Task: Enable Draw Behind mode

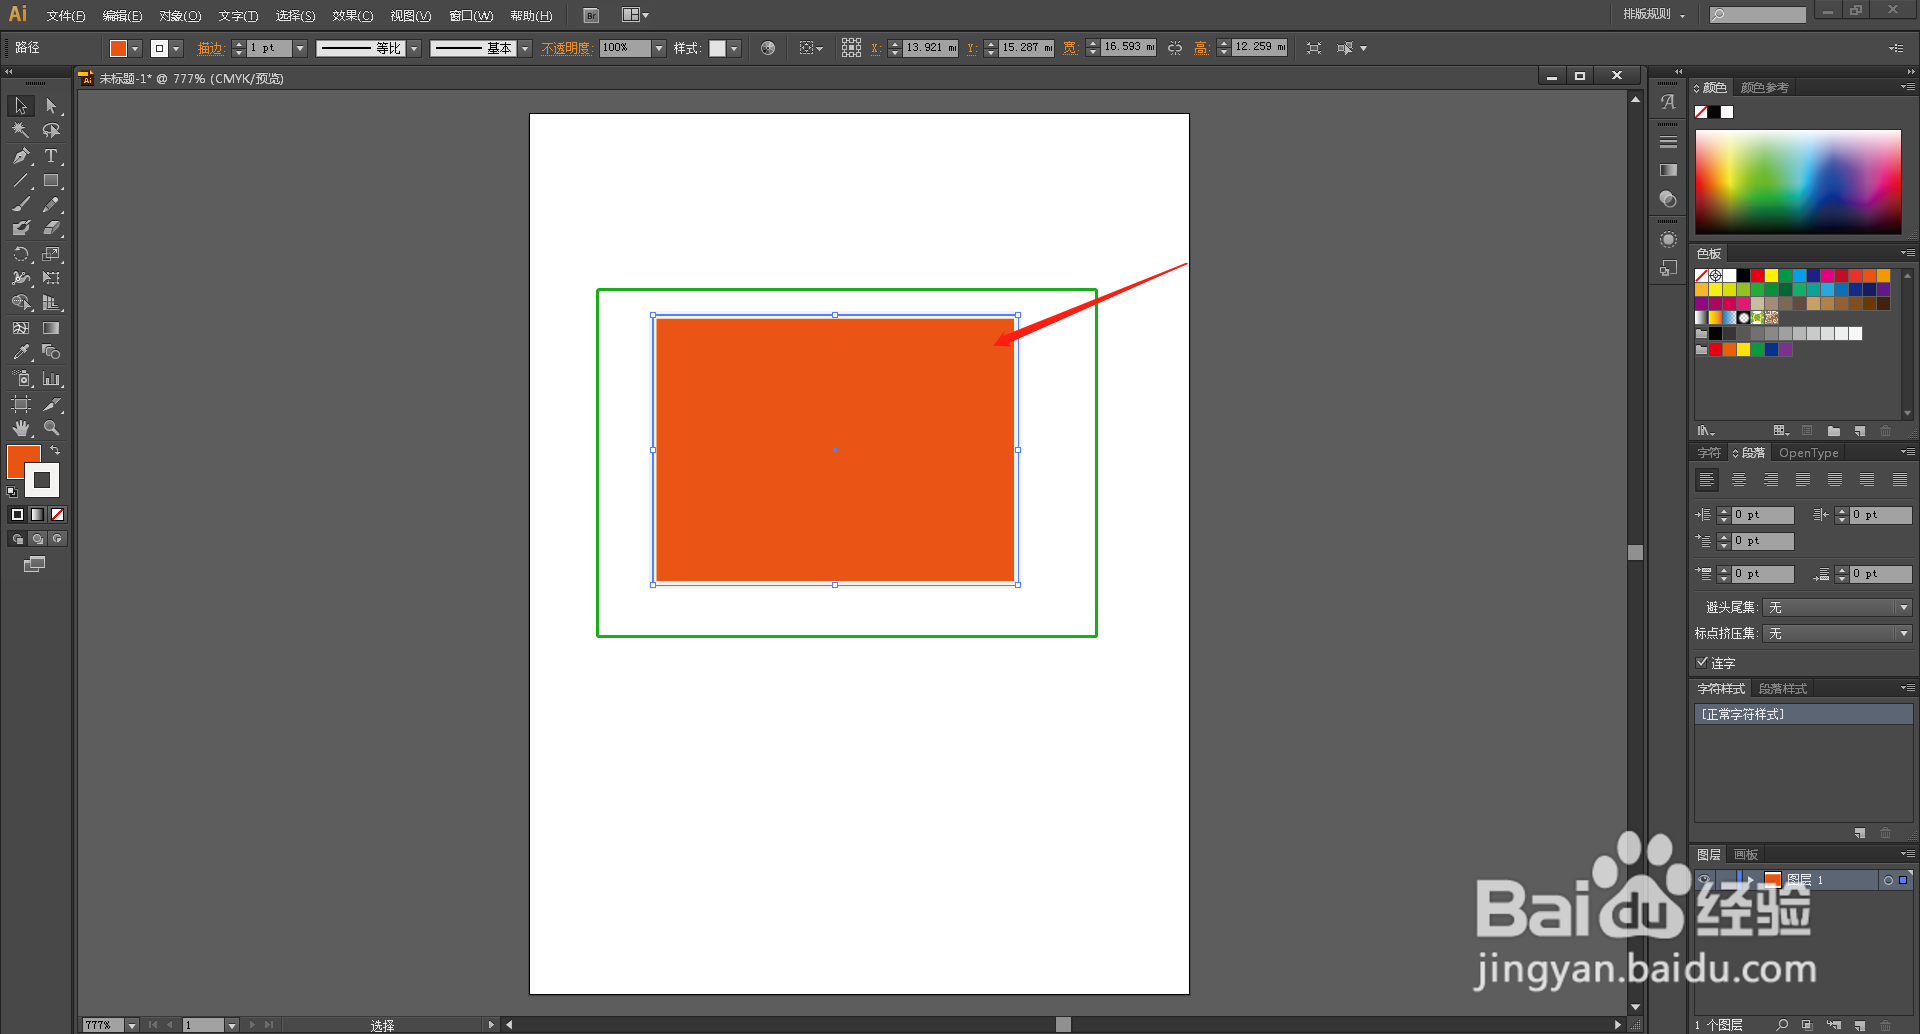Action: pos(37,539)
